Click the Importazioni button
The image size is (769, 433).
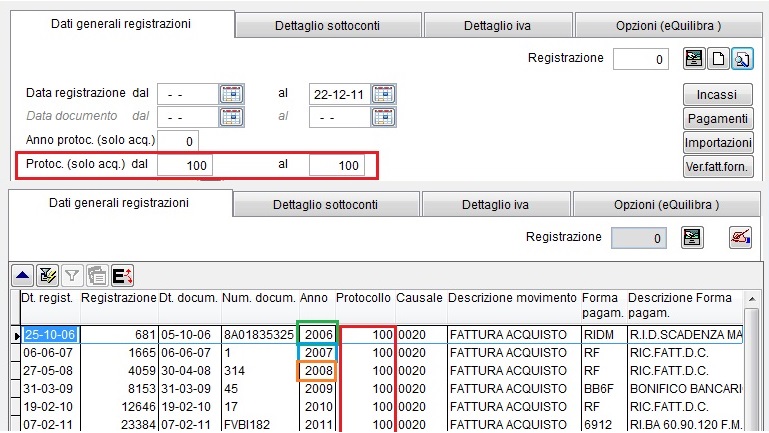pyautogui.click(x=718, y=142)
